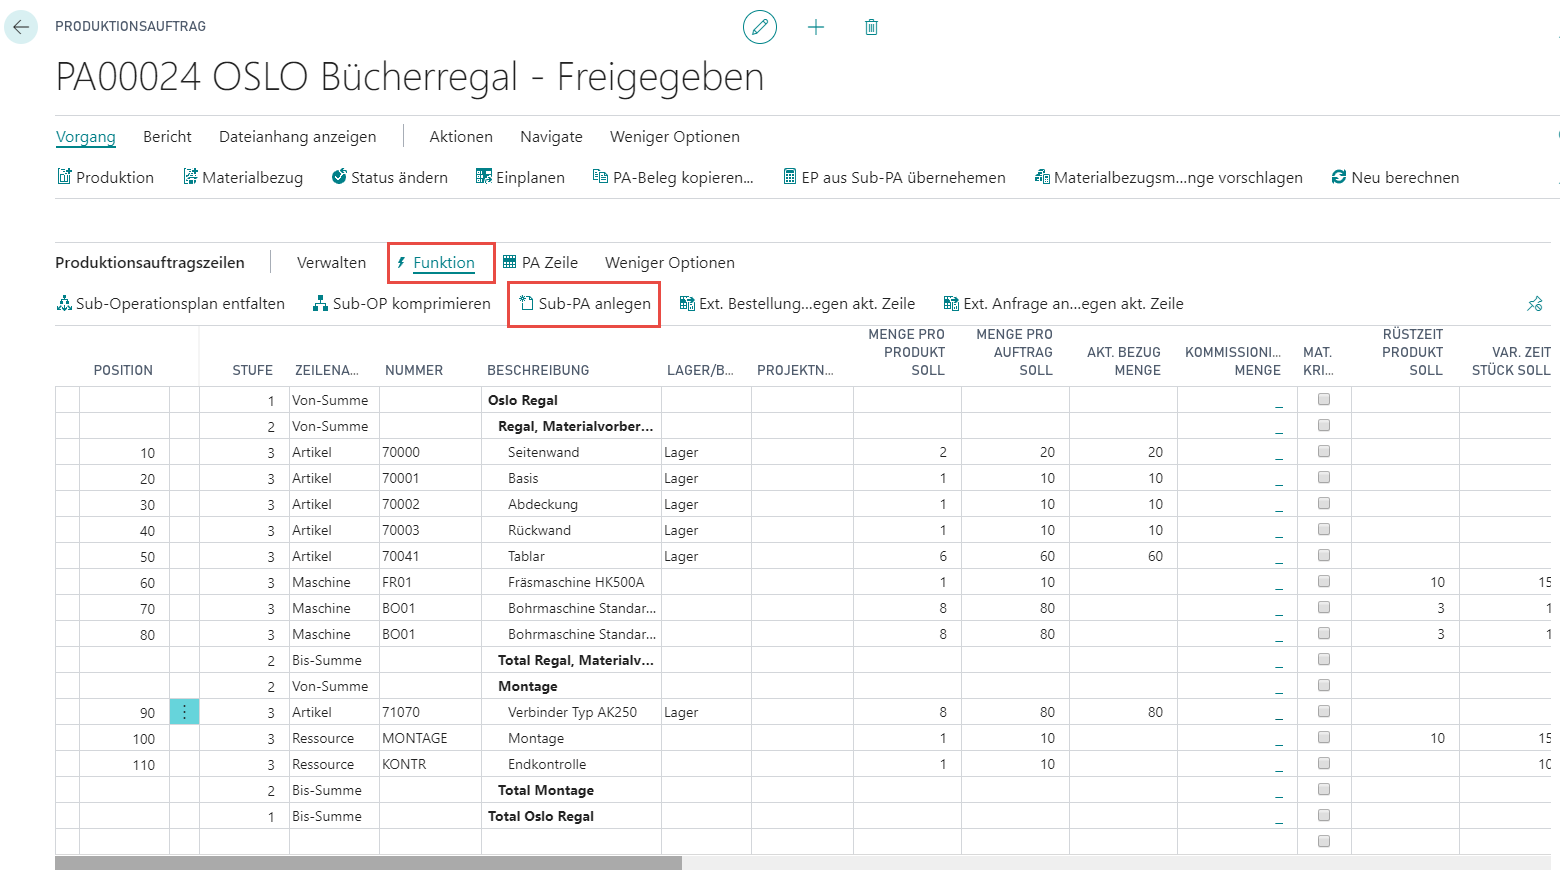
Task: Open Produktion action
Action: tap(105, 177)
